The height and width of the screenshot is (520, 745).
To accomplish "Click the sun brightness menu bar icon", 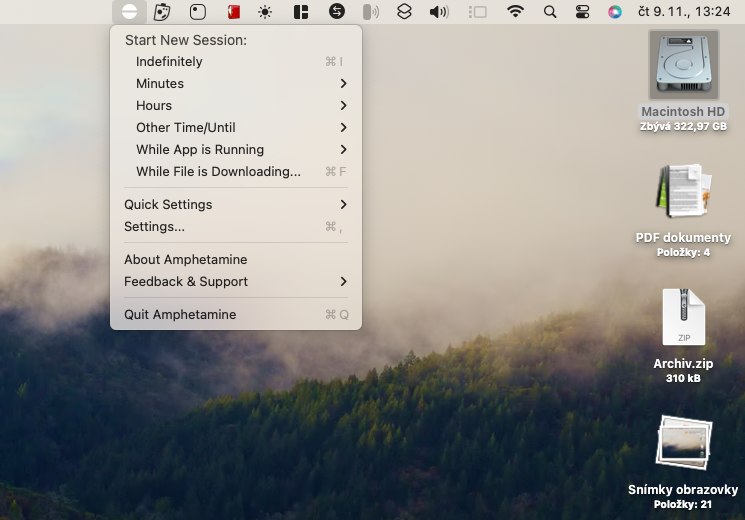I will point(265,12).
